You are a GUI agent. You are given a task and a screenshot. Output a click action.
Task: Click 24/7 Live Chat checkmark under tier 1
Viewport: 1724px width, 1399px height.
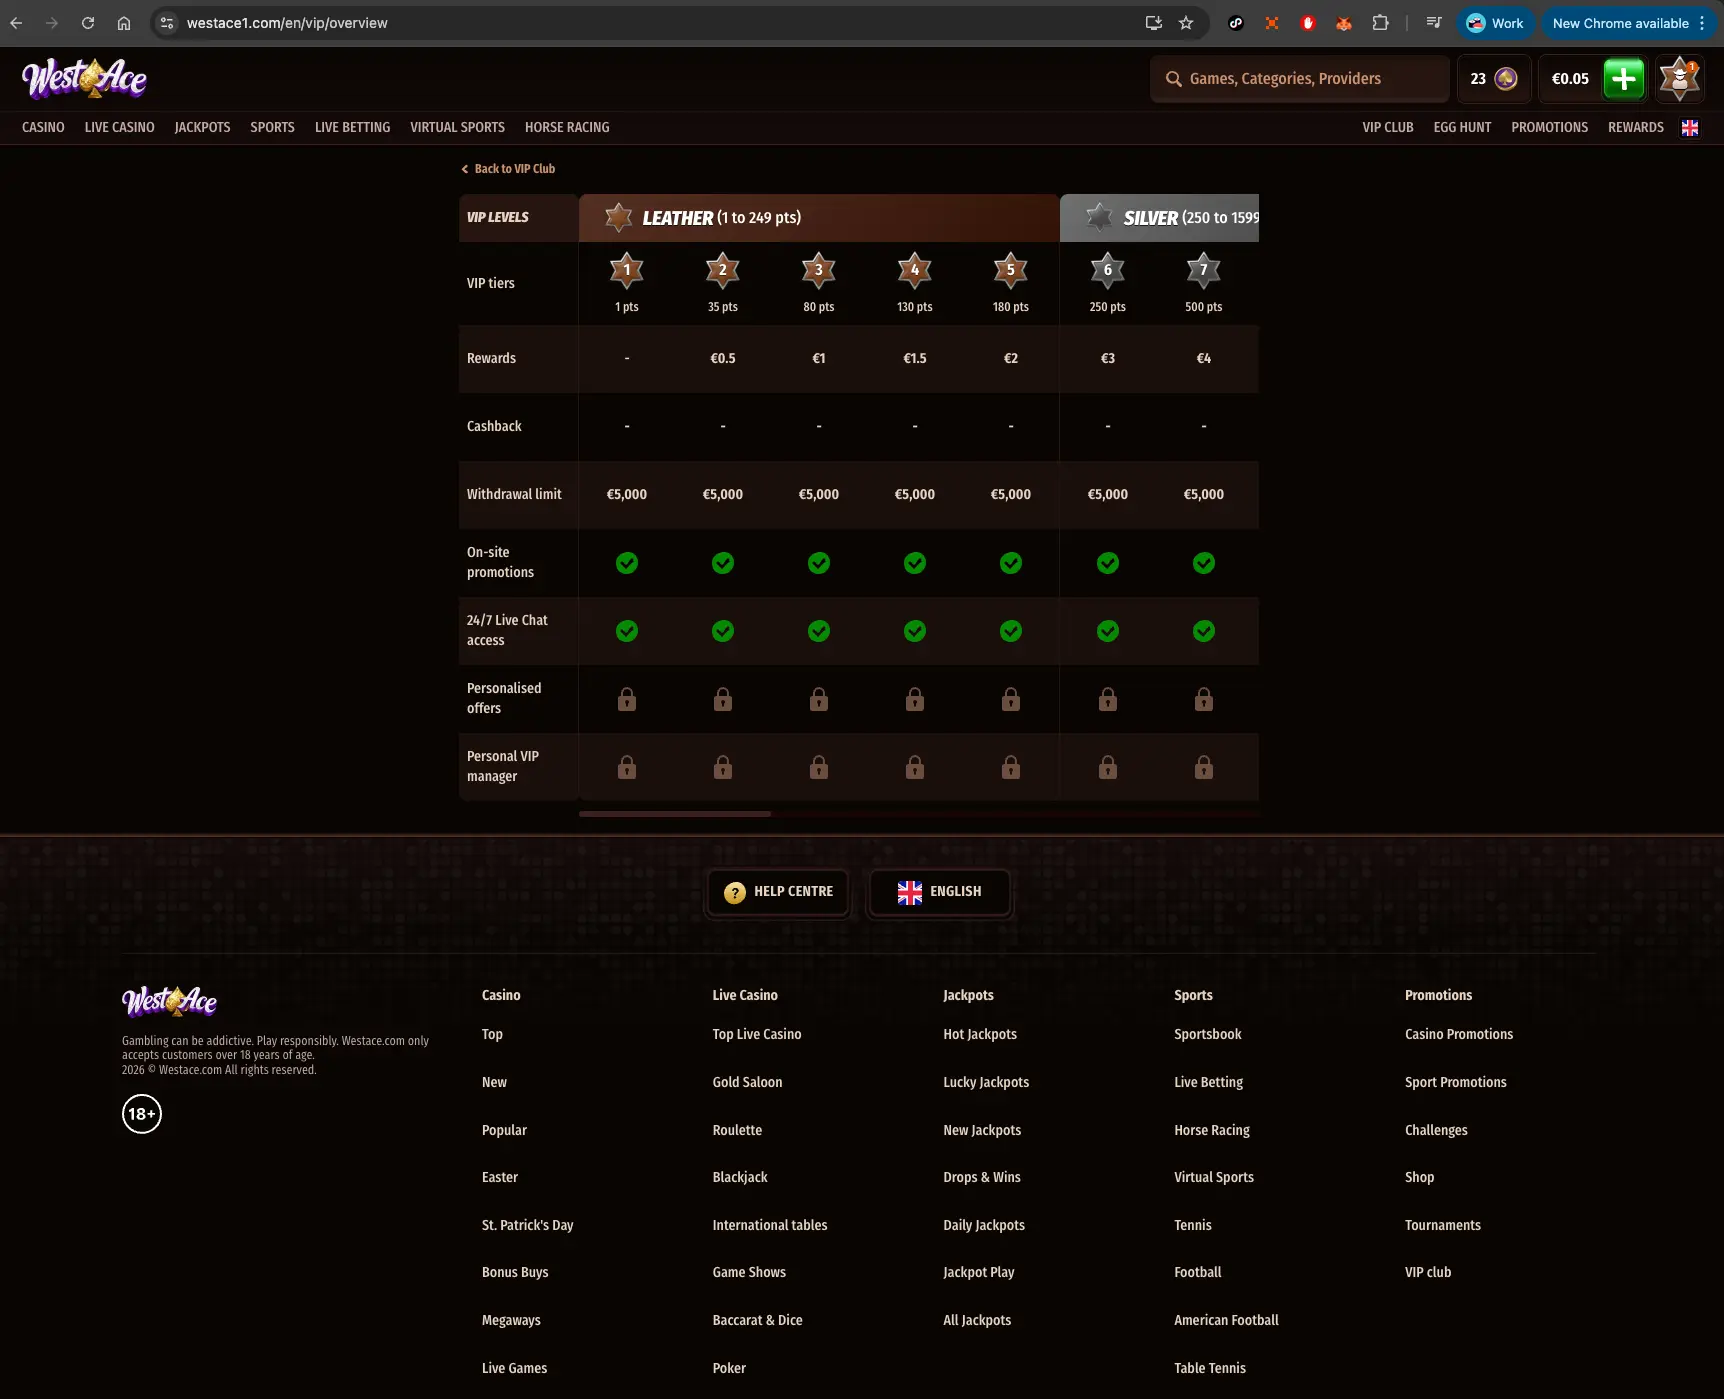point(627,631)
